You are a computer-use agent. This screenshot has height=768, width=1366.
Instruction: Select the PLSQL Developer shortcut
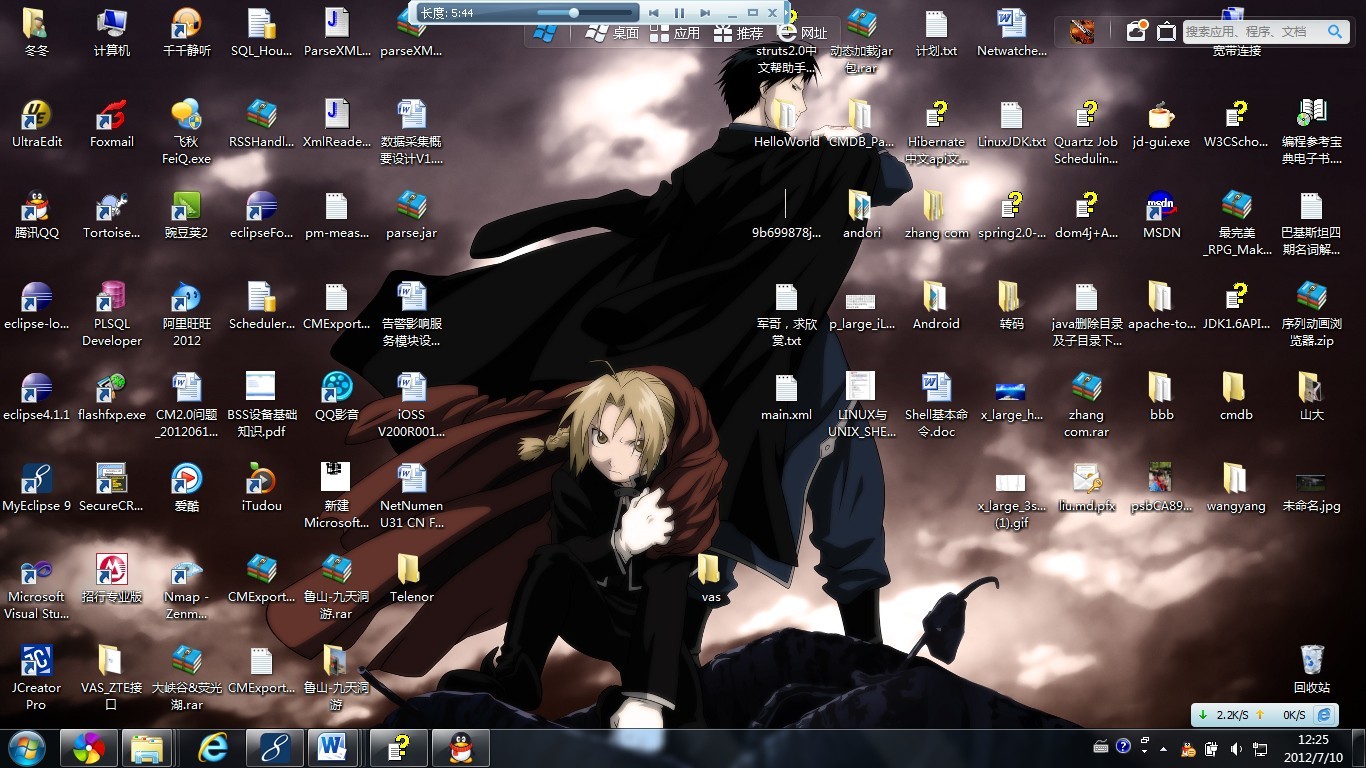(x=112, y=314)
